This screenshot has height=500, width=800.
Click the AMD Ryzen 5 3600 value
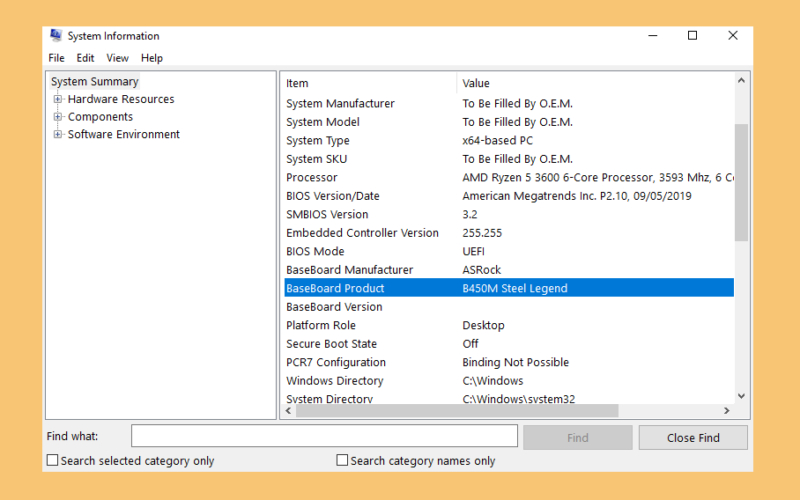coord(598,178)
